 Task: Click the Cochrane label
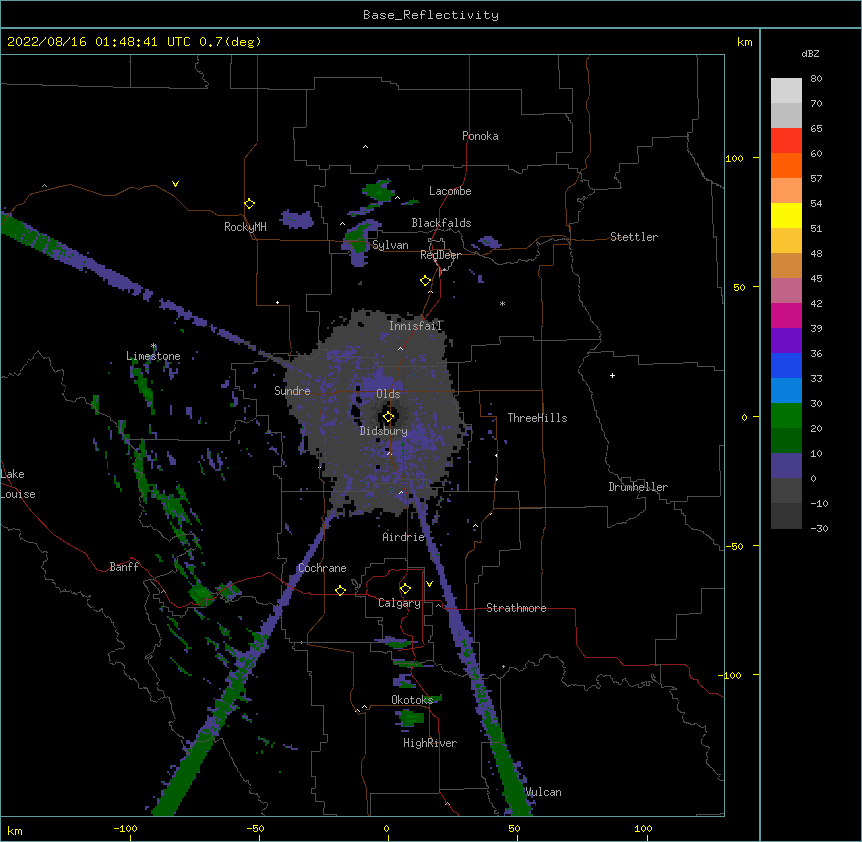322,568
